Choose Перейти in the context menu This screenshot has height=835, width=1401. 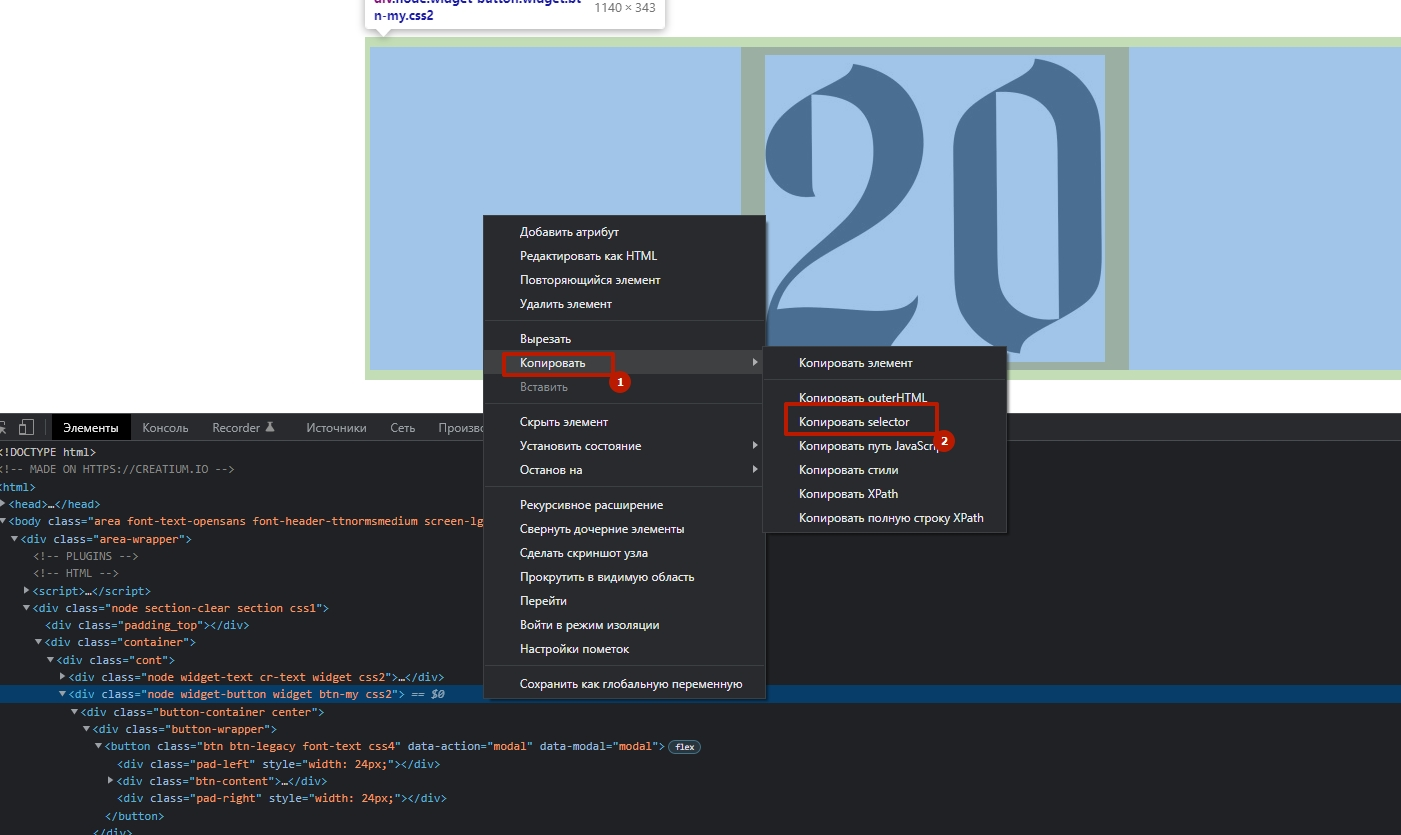(x=625, y=601)
